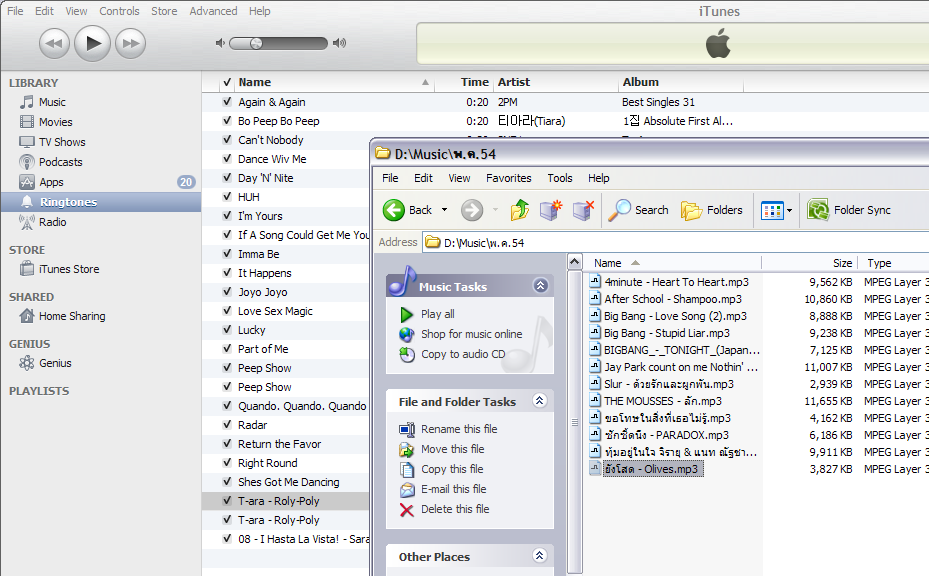The image size is (929, 576).
Task: Open the Back button history dropdown
Action: 444,210
